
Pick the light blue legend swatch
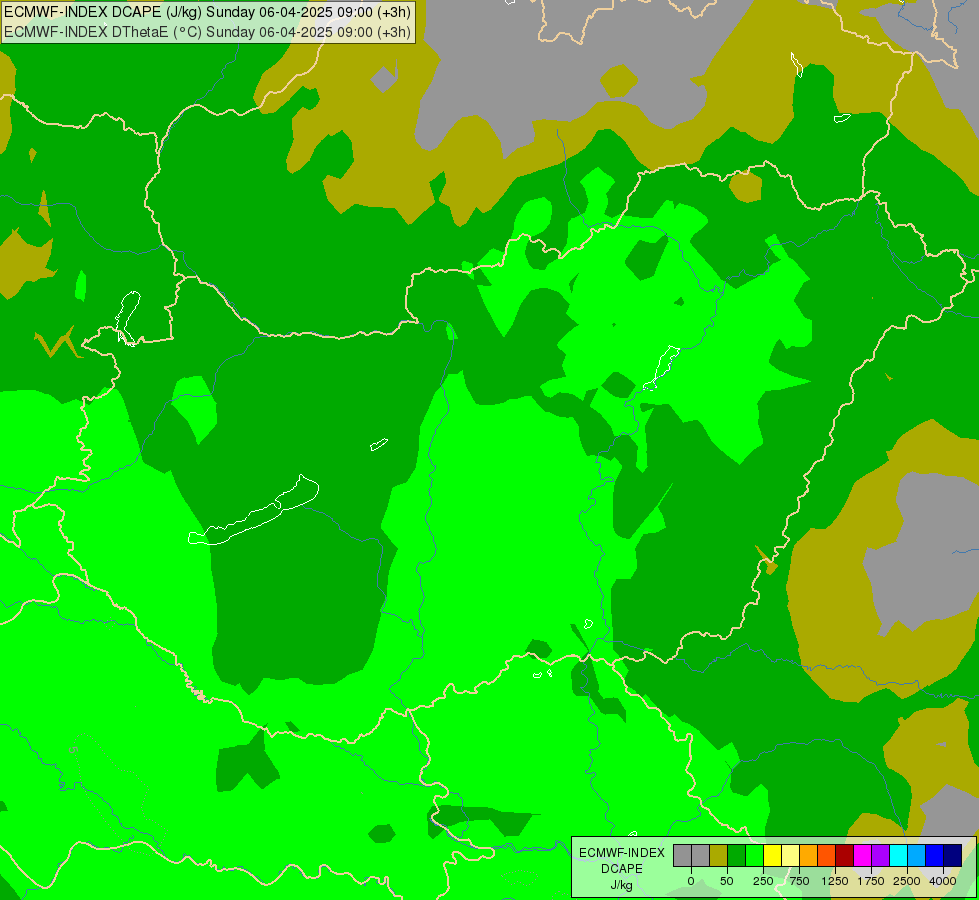click(917, 856)
